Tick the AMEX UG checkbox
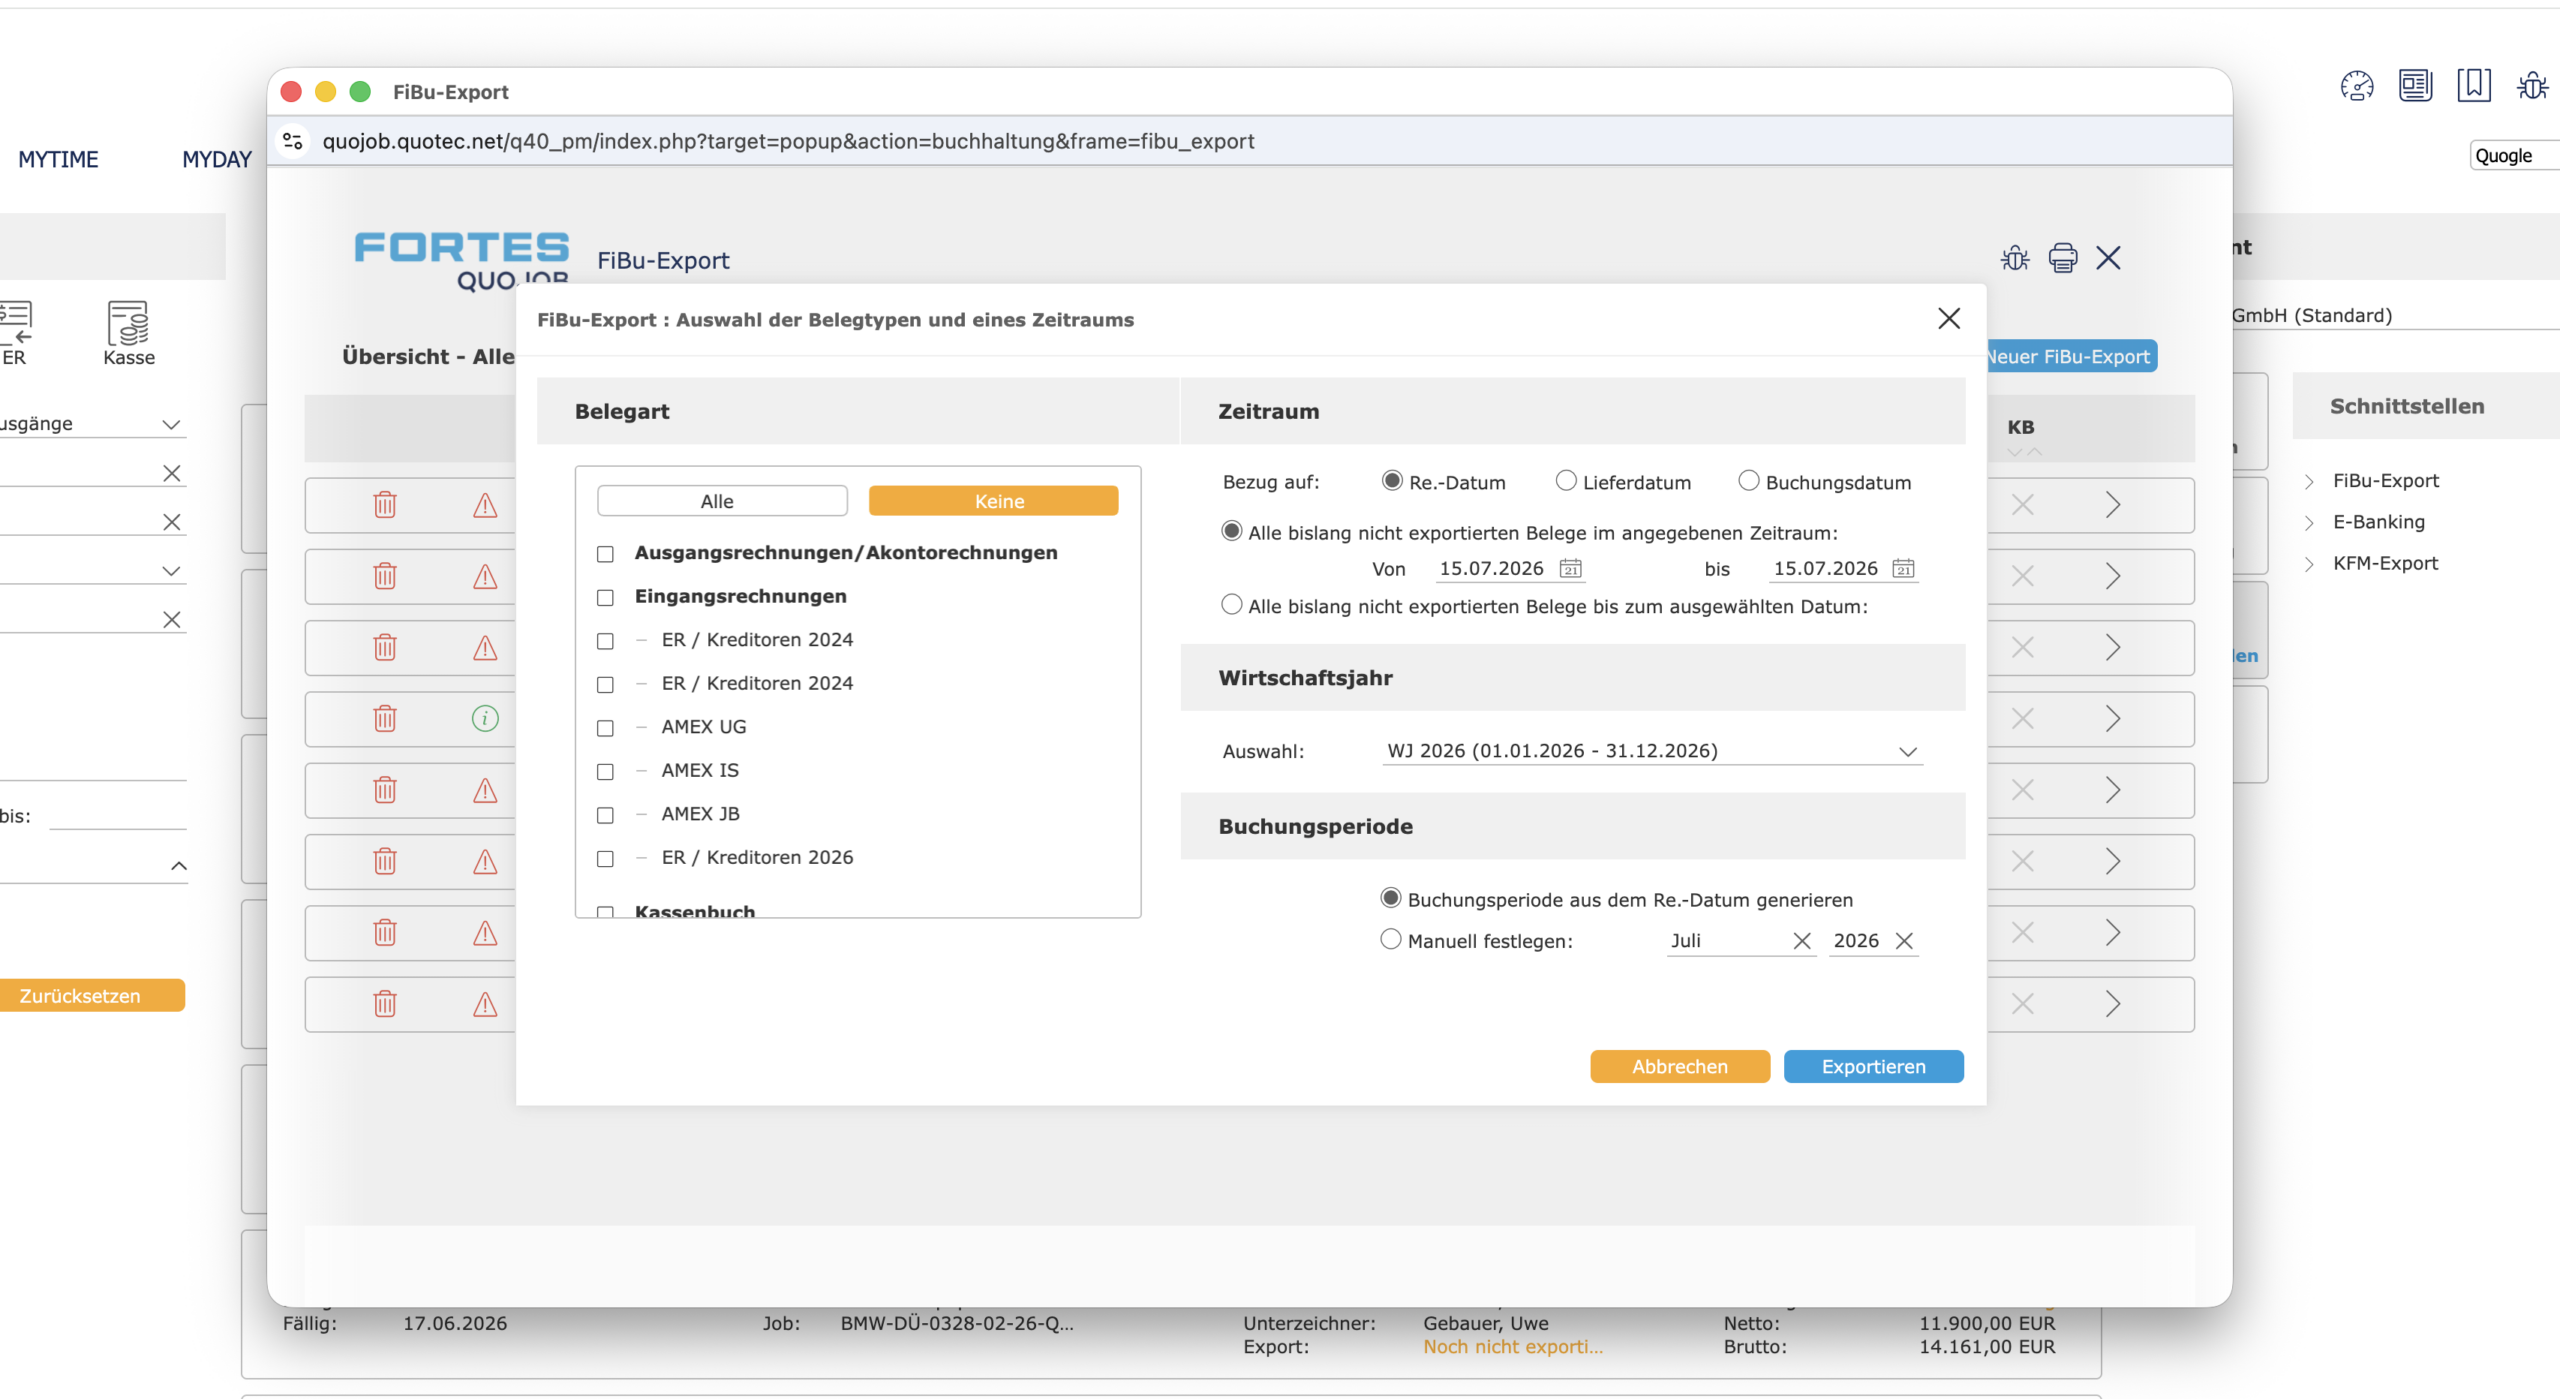This screenshot has height=1399, width=2560. (605, 728)
